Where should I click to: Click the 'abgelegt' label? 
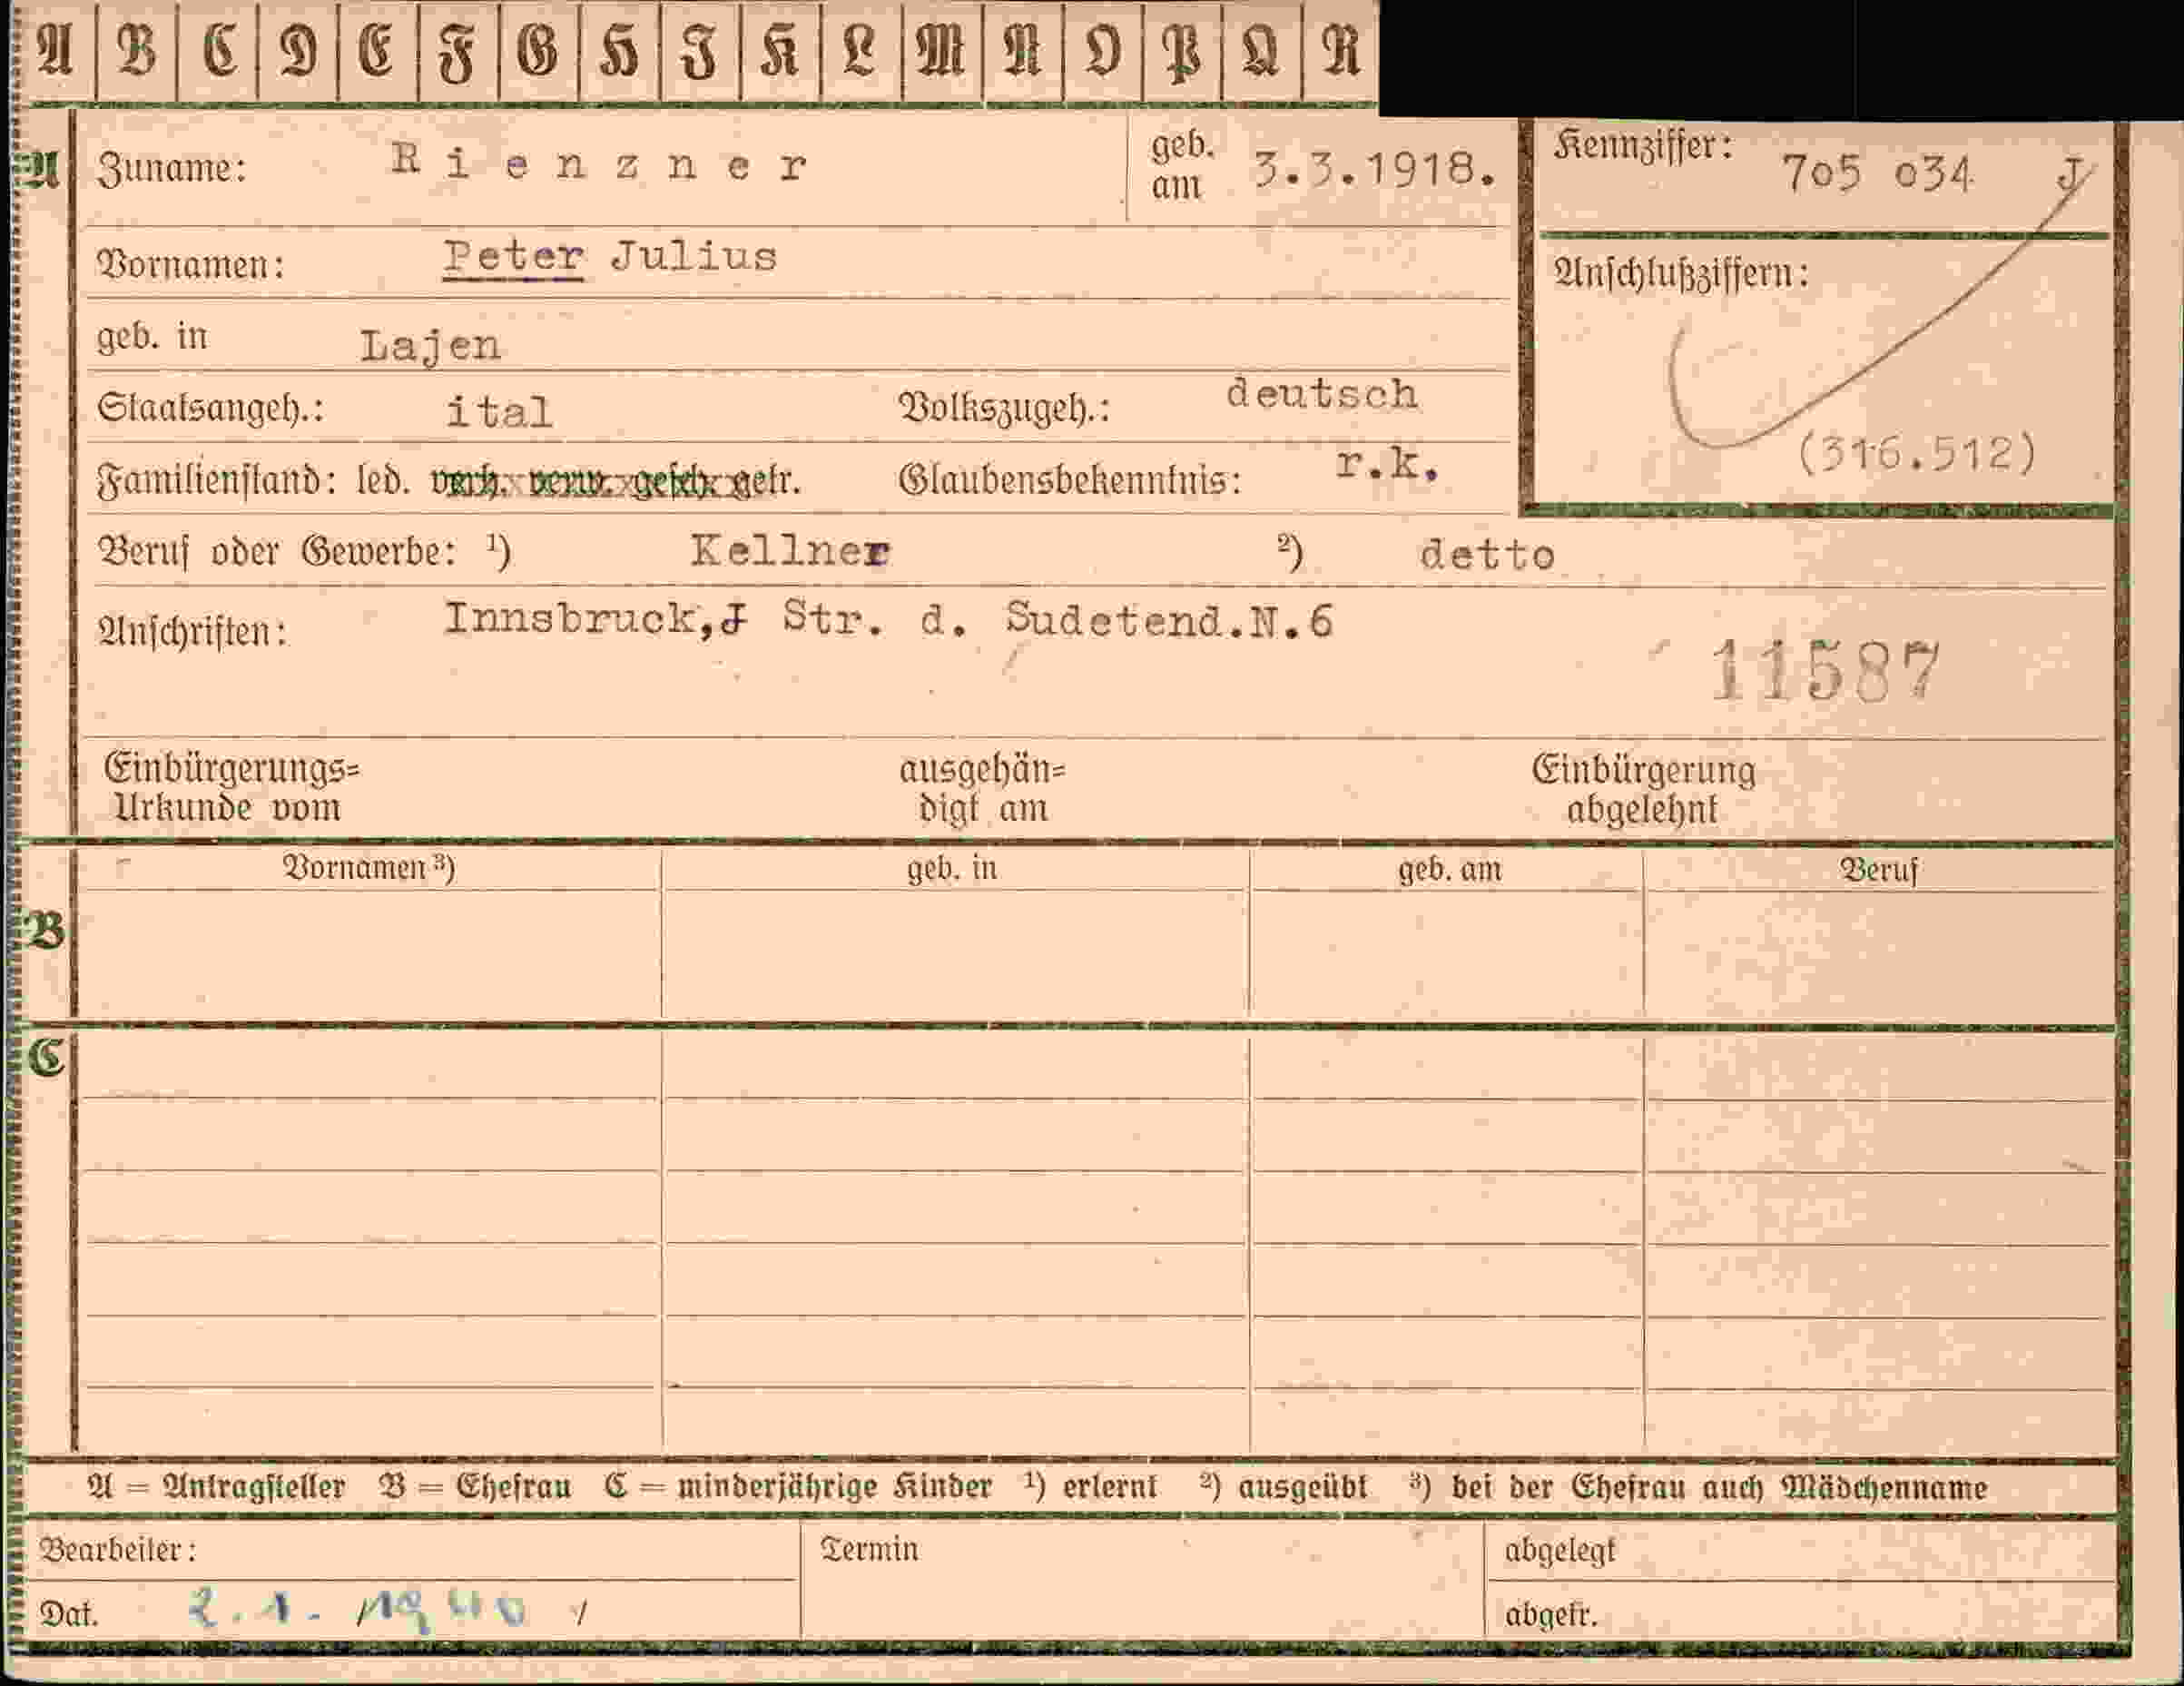[1559, 1551]
